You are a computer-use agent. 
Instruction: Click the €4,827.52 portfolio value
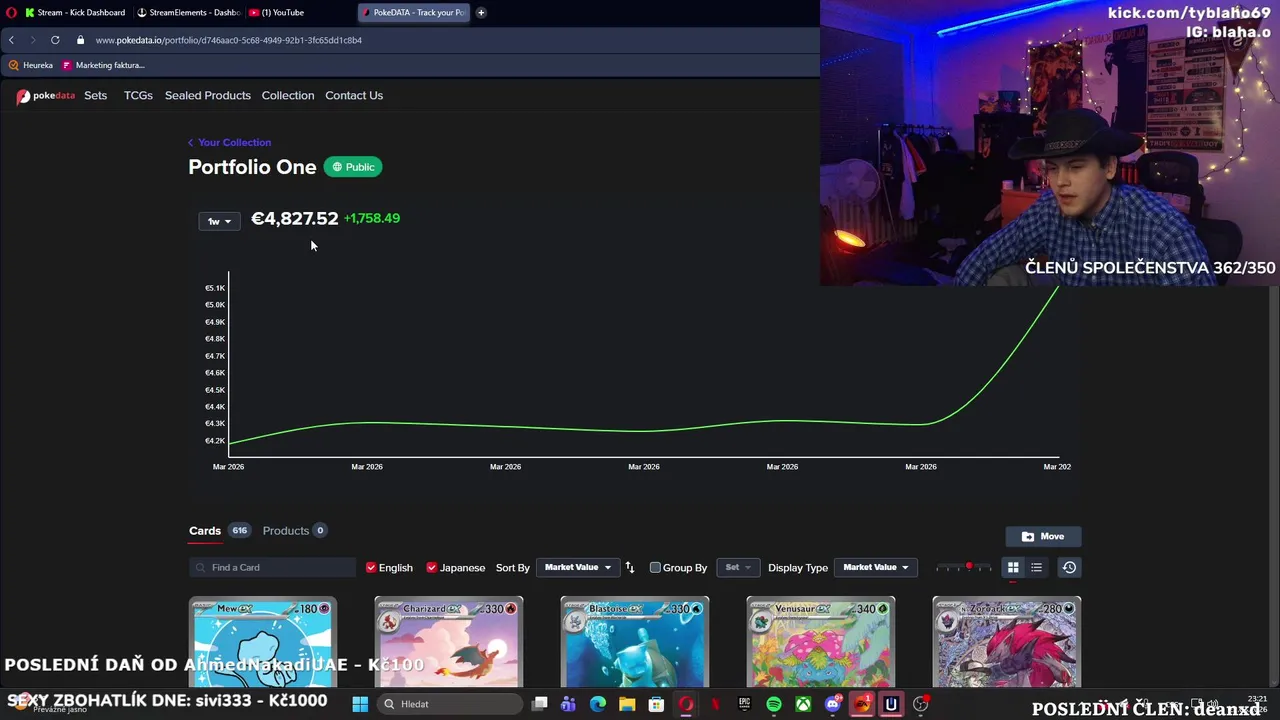(x=295, y=219)
